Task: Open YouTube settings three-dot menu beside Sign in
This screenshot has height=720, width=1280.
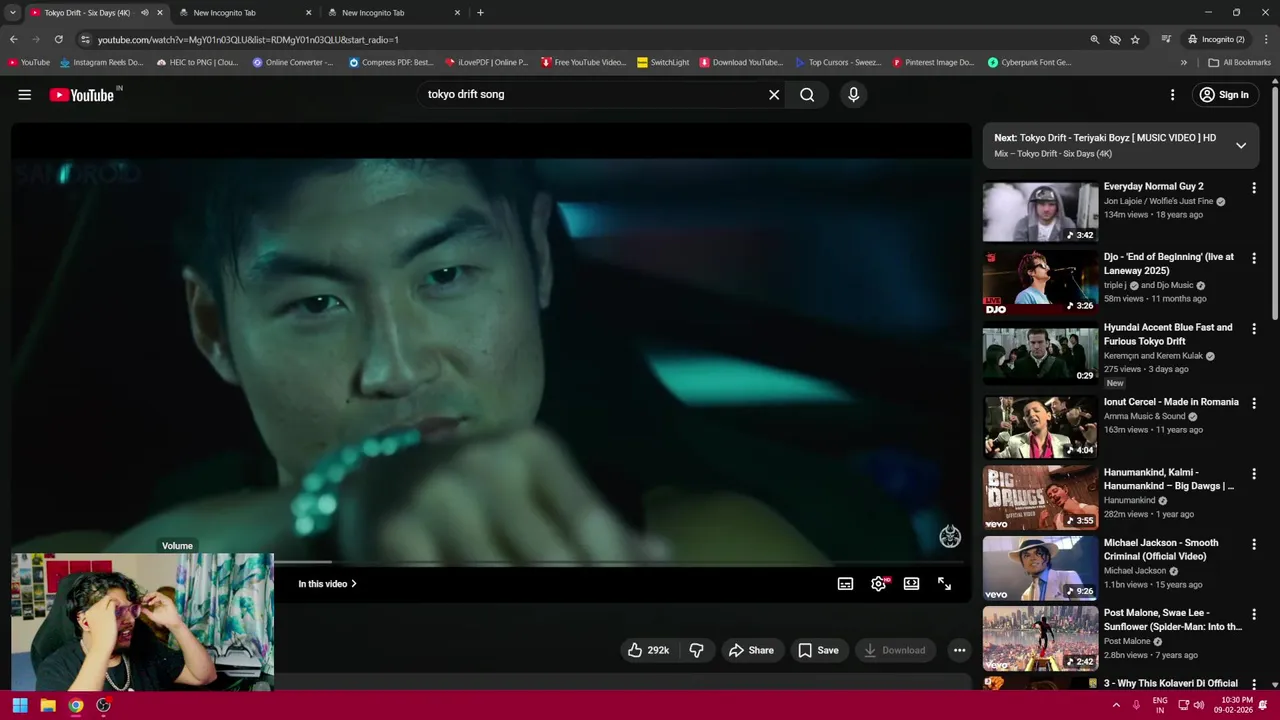Action: click(1172, 95)
